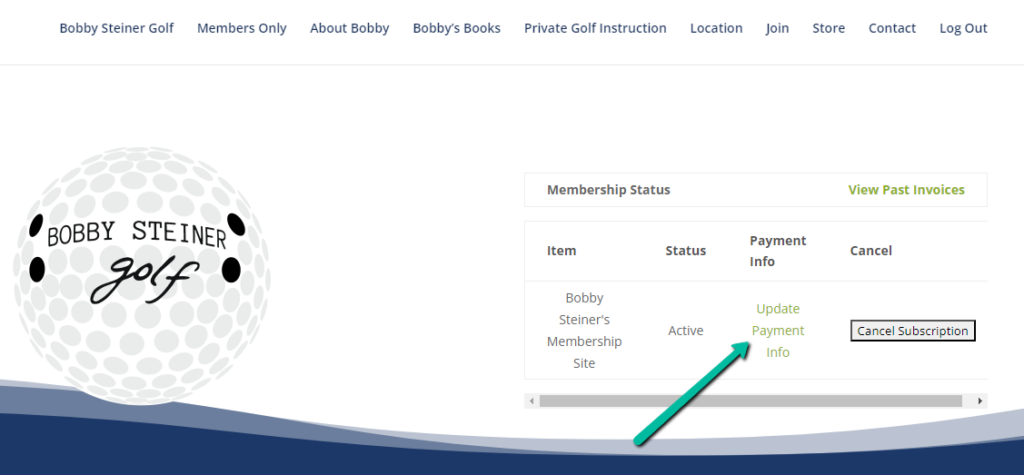Open Bobby Steiner Golf menu item
Image resolution: width=1024 pixels, height=475 pixels.
click(x=116, y=28)
